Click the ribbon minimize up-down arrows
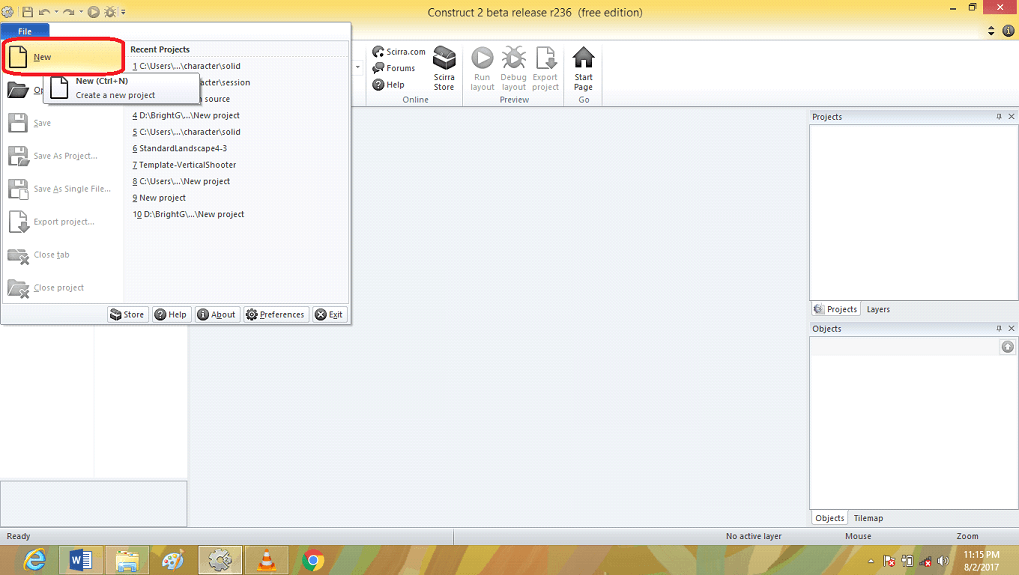 click(991, 31)
